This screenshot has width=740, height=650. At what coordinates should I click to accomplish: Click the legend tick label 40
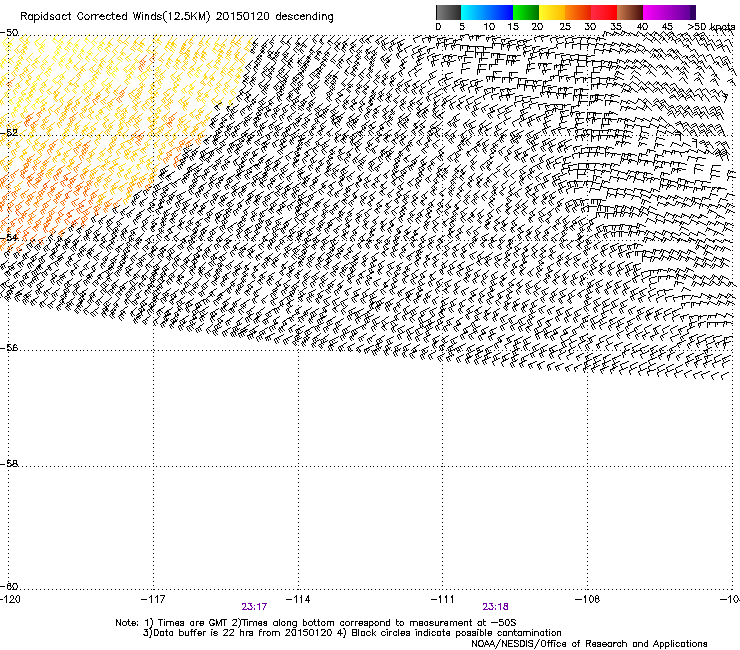click(x=642, y=27)
